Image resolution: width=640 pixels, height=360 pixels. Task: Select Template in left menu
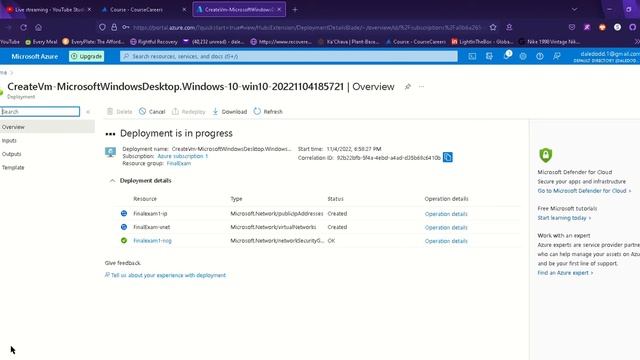(x=13, y=167)
